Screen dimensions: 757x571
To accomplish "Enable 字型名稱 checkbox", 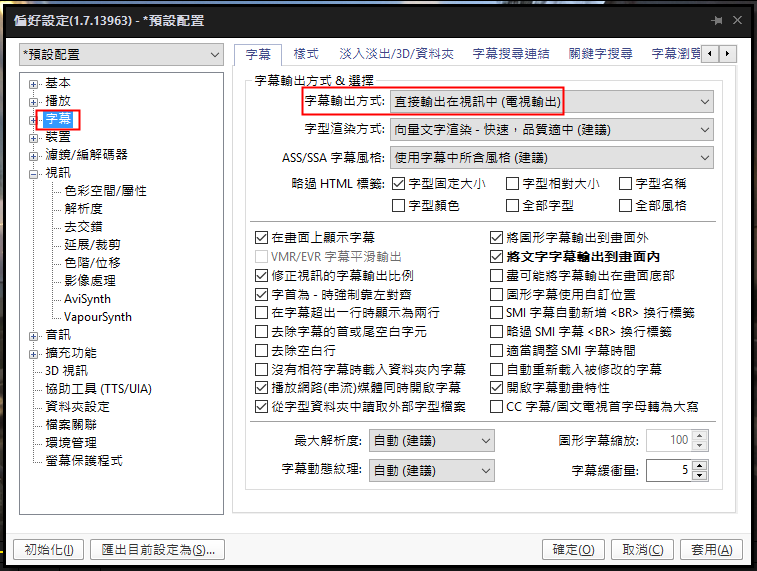I will [625, 184].
